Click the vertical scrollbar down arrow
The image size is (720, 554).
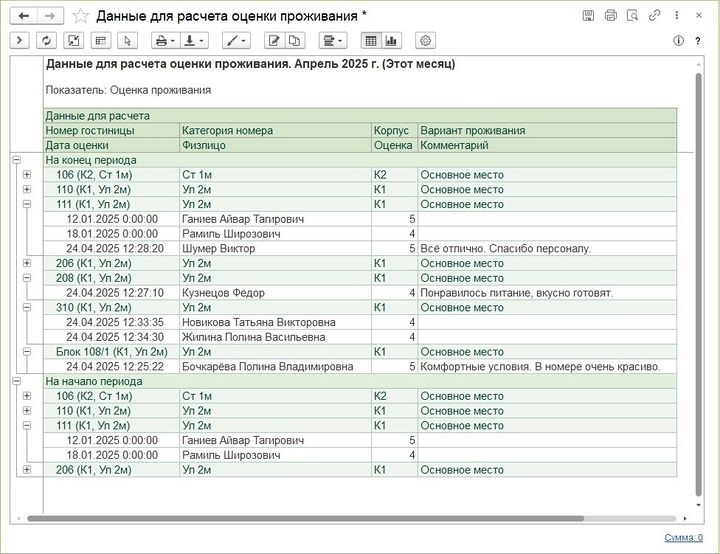pos(698,505)
